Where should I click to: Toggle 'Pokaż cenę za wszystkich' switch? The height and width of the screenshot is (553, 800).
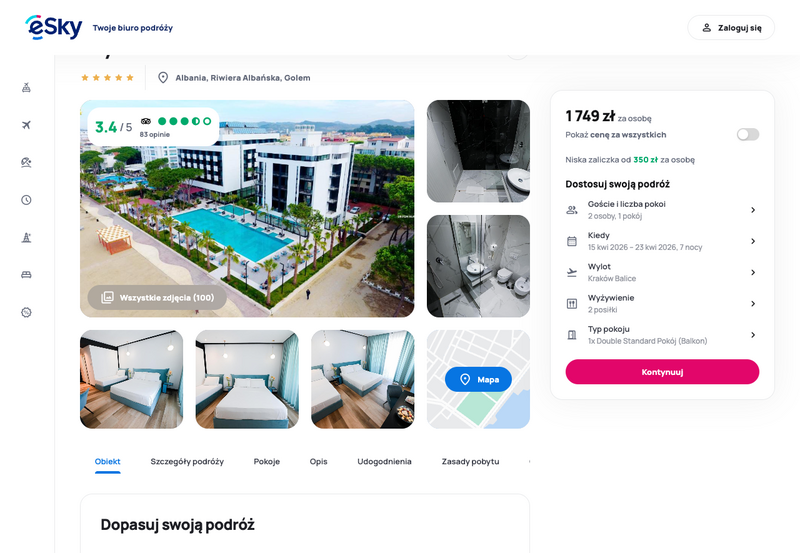[x=747, y=134]
